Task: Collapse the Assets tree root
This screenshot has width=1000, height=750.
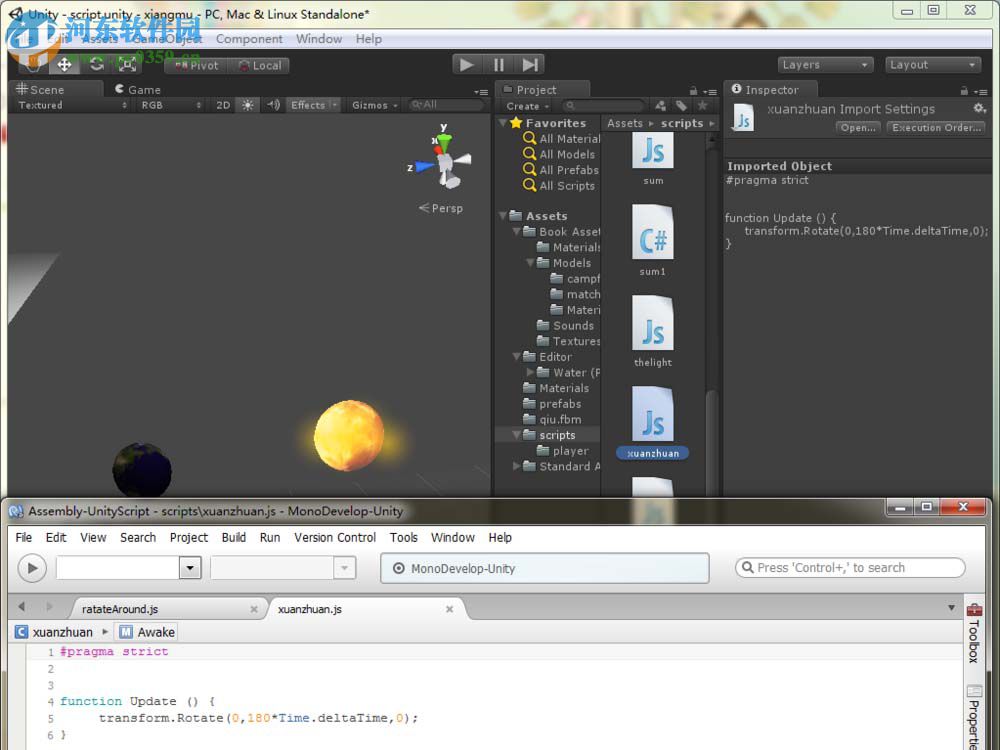Action: tap(503, 216)
